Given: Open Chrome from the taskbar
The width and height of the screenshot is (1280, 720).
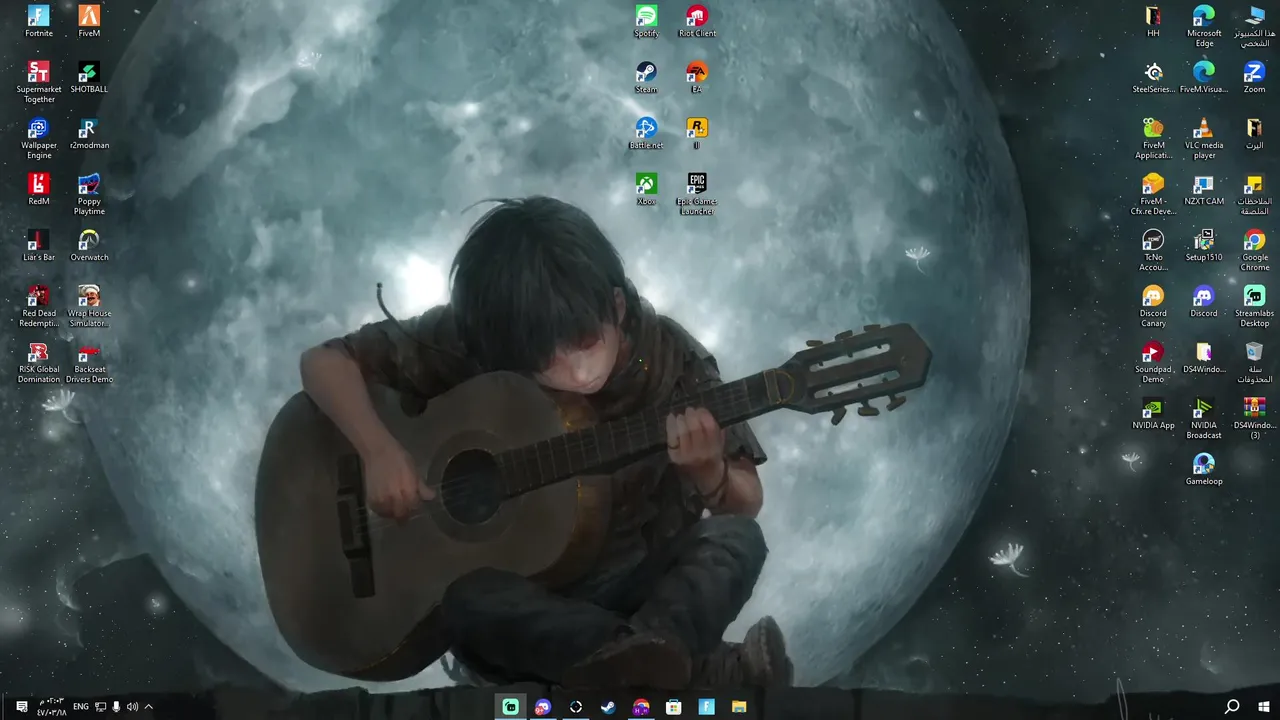Looking at the screenshot, I should [641, 707].
